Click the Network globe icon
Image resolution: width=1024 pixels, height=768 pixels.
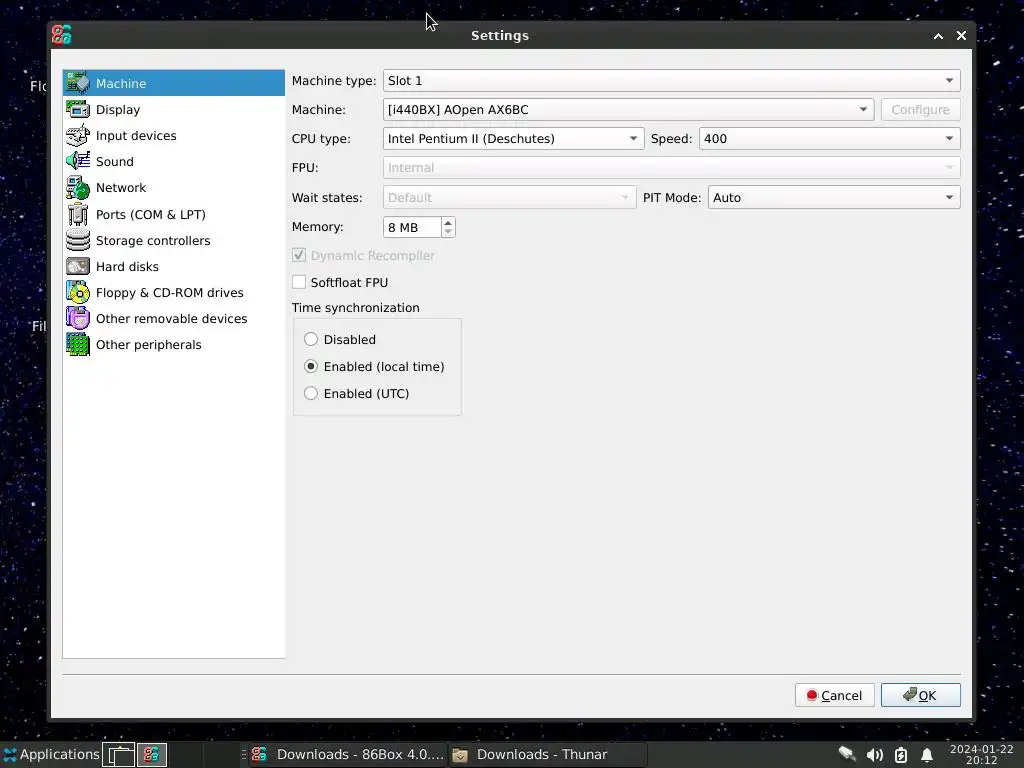coord(78,187)
